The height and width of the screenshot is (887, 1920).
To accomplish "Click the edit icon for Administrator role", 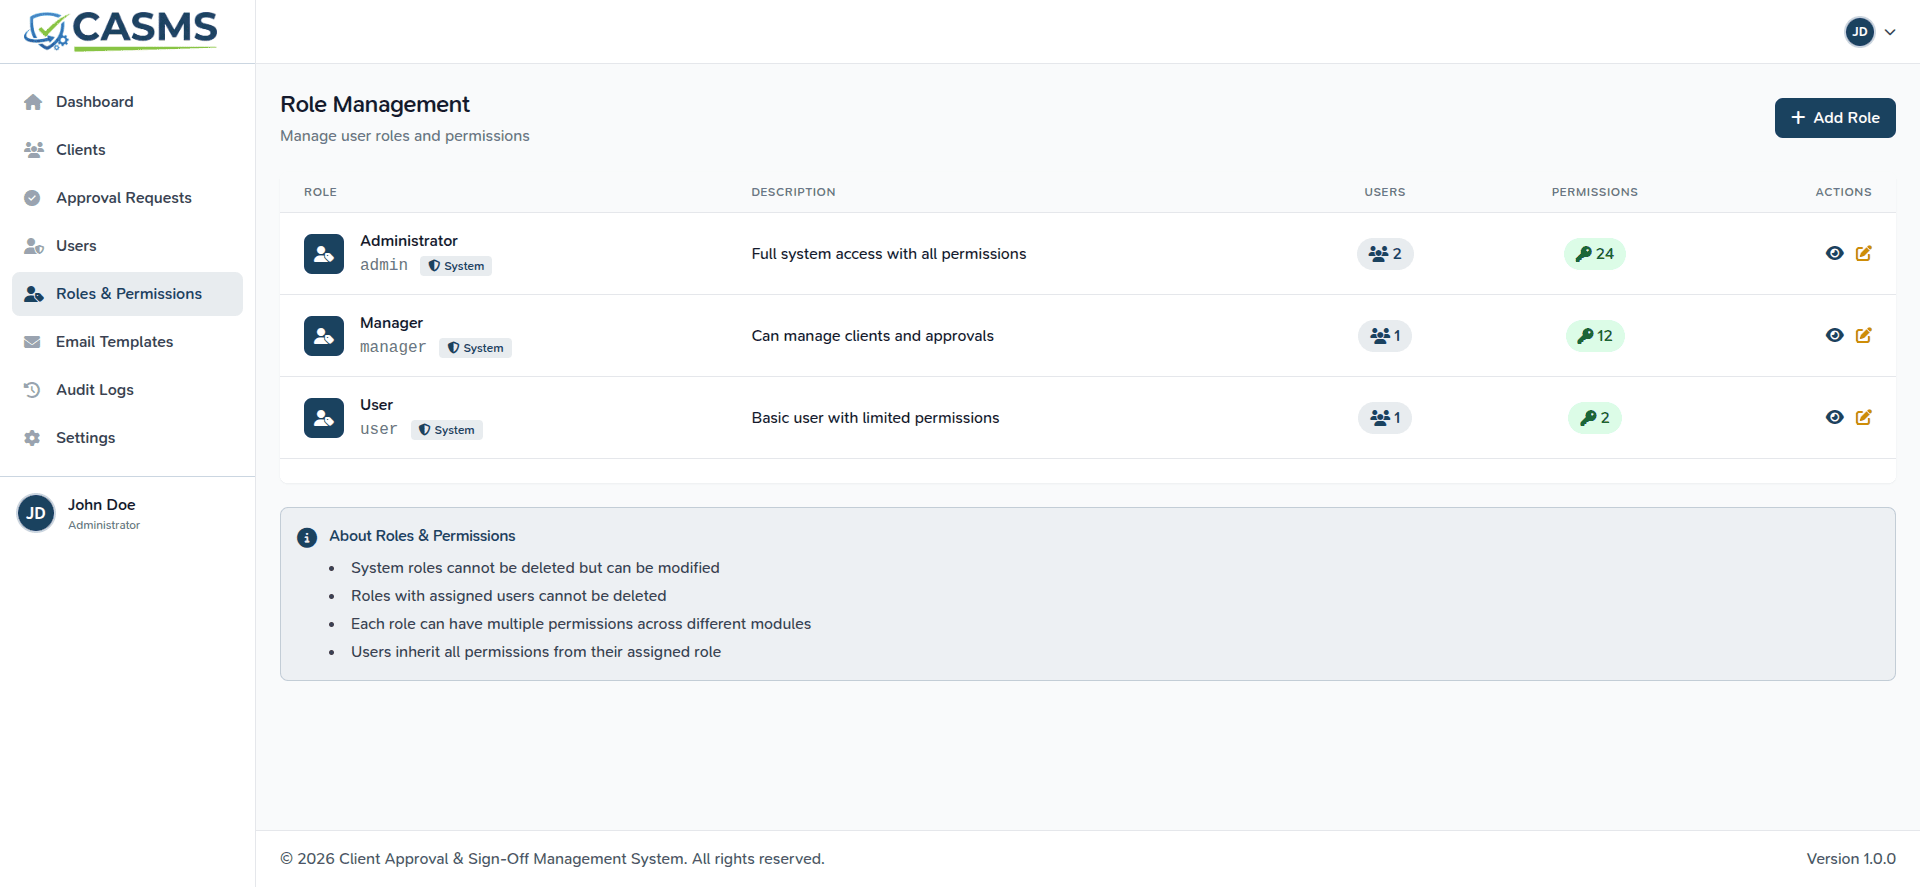I will [x=1863, y=254].
